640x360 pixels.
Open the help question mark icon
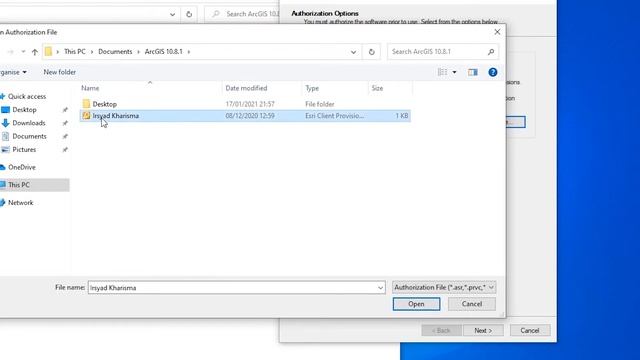(493, 72)
